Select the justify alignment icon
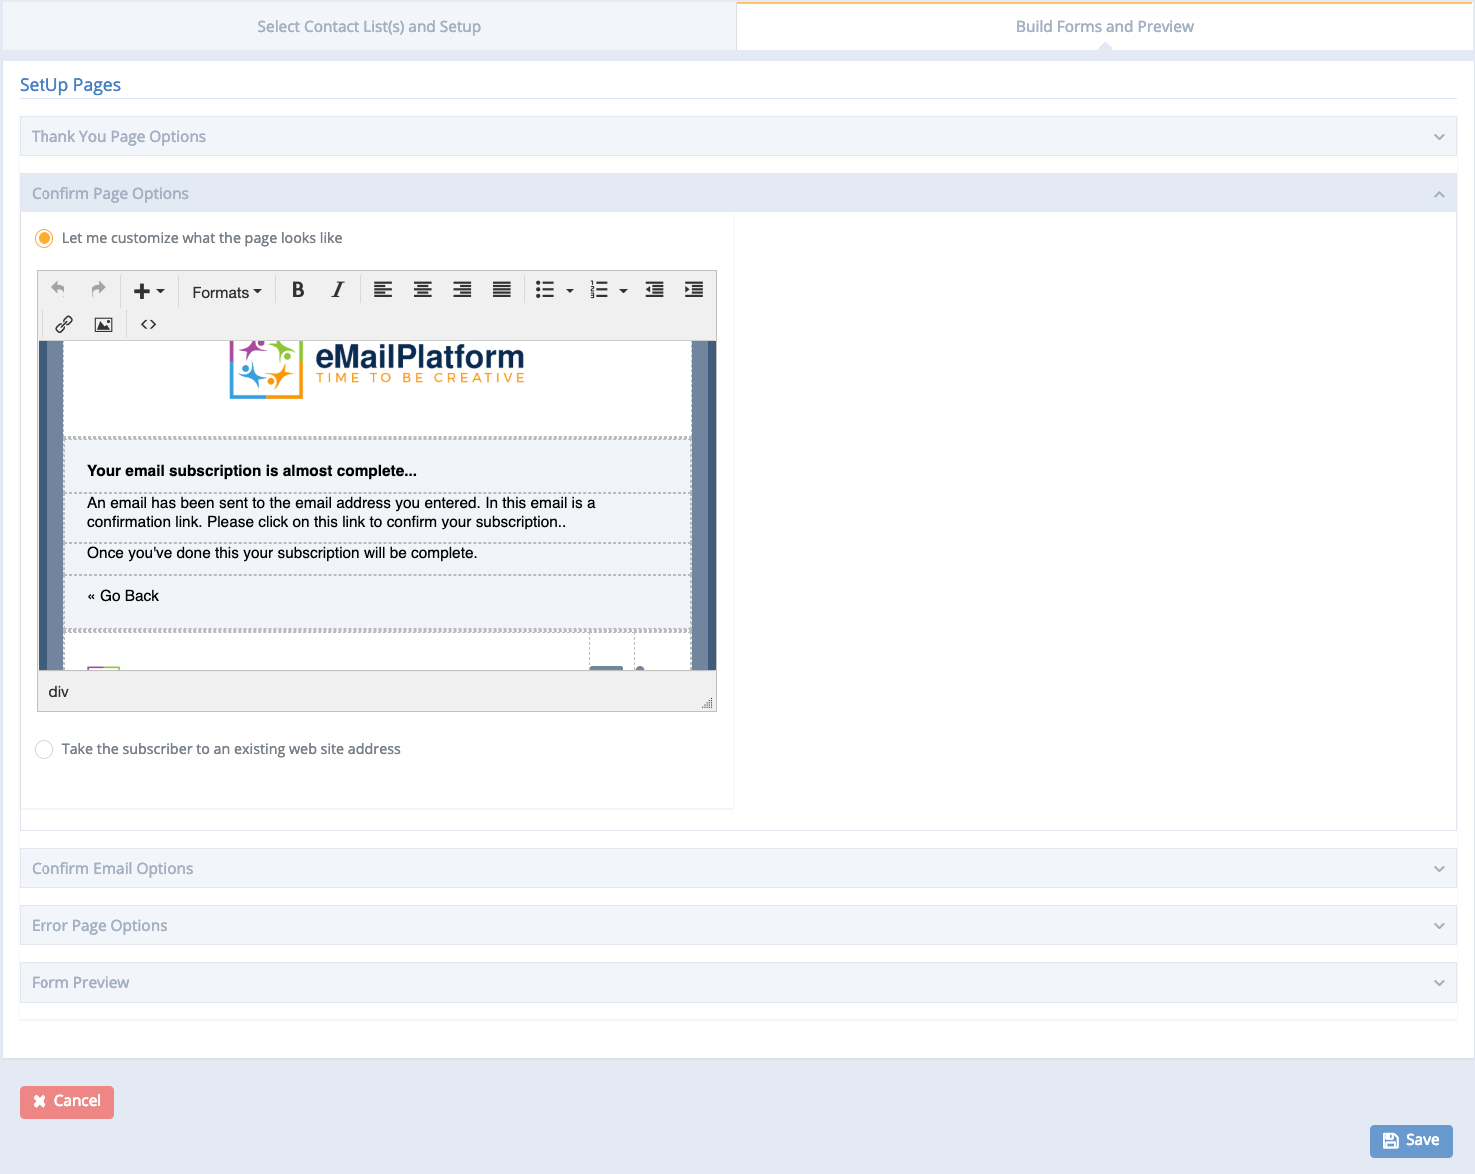 [501, 289]
